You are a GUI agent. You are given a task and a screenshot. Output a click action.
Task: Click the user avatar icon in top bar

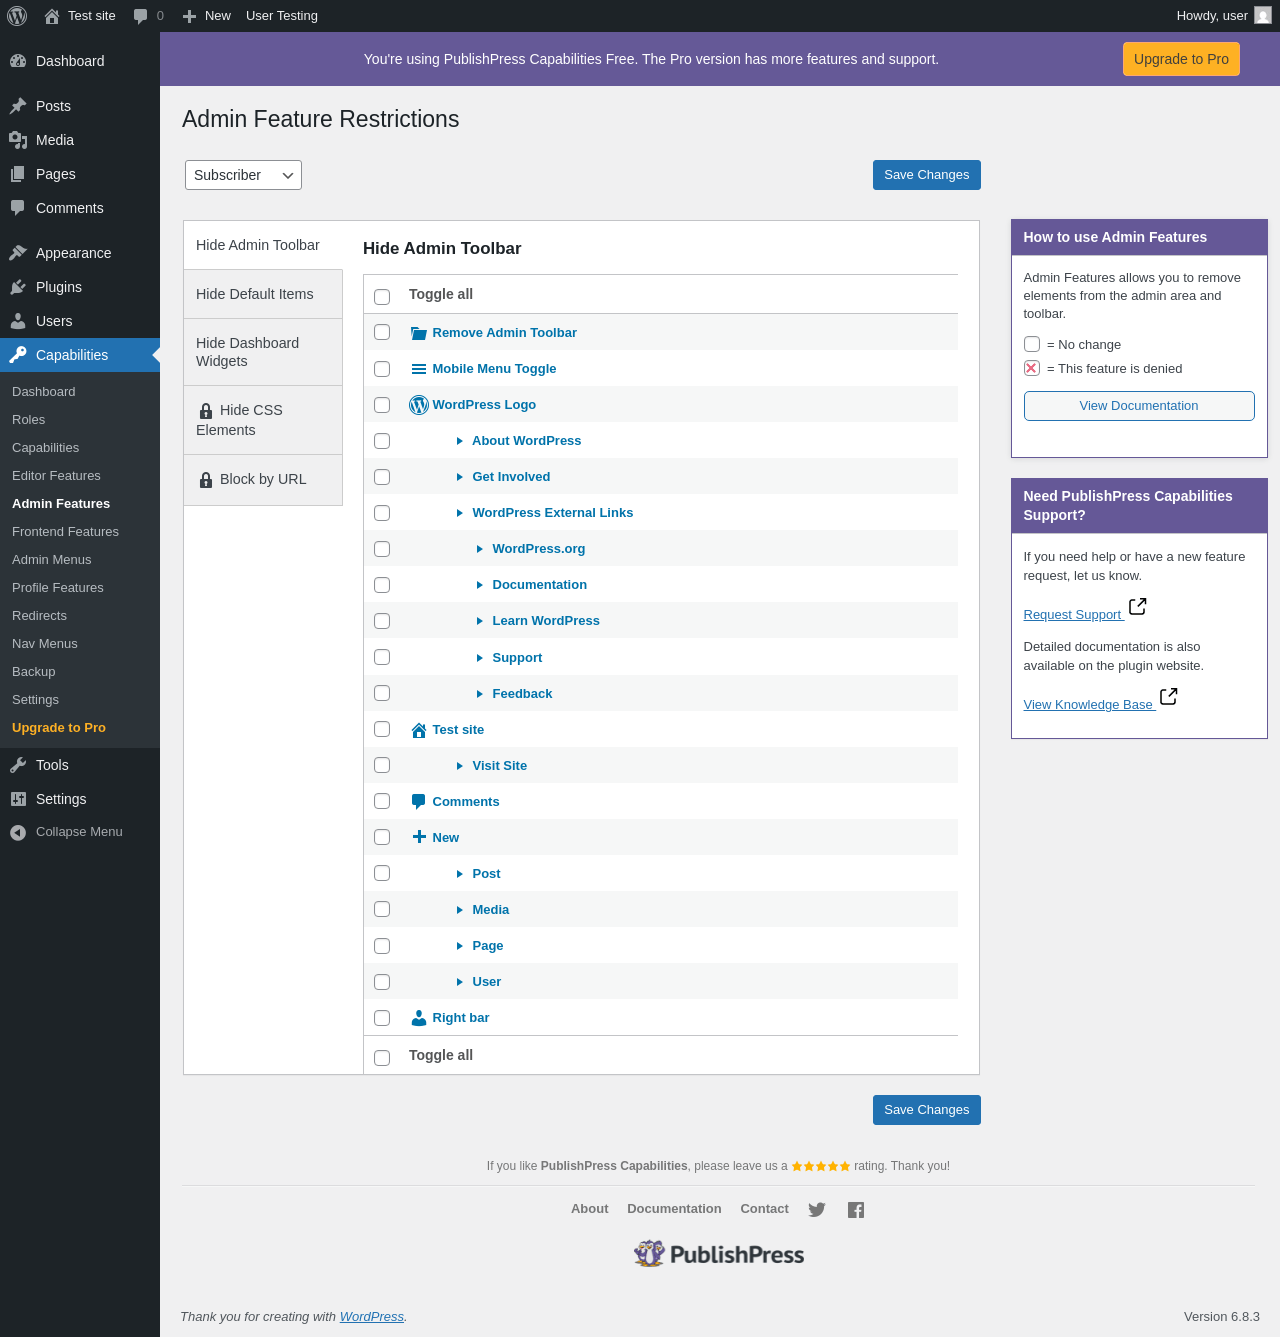coord(1263,16)
